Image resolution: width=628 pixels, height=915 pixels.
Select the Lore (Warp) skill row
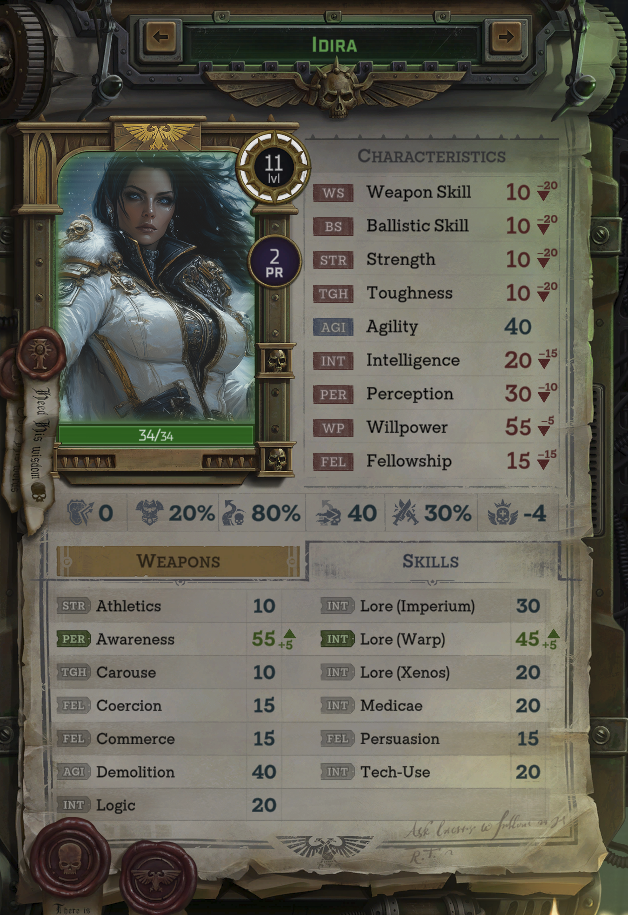pyautogui.click(x=439, y=639)
